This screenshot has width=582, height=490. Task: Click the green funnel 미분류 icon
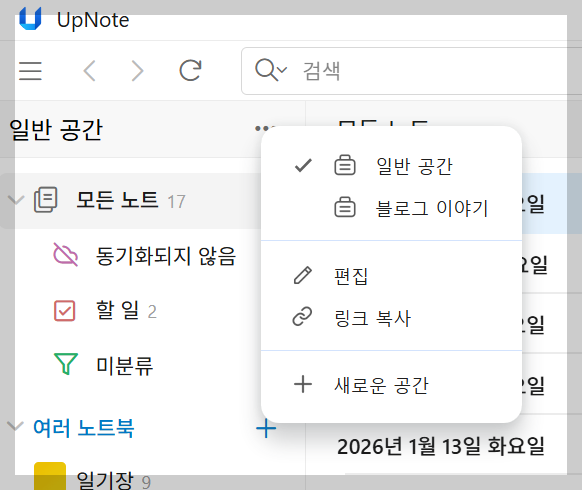tap(66, 364)
